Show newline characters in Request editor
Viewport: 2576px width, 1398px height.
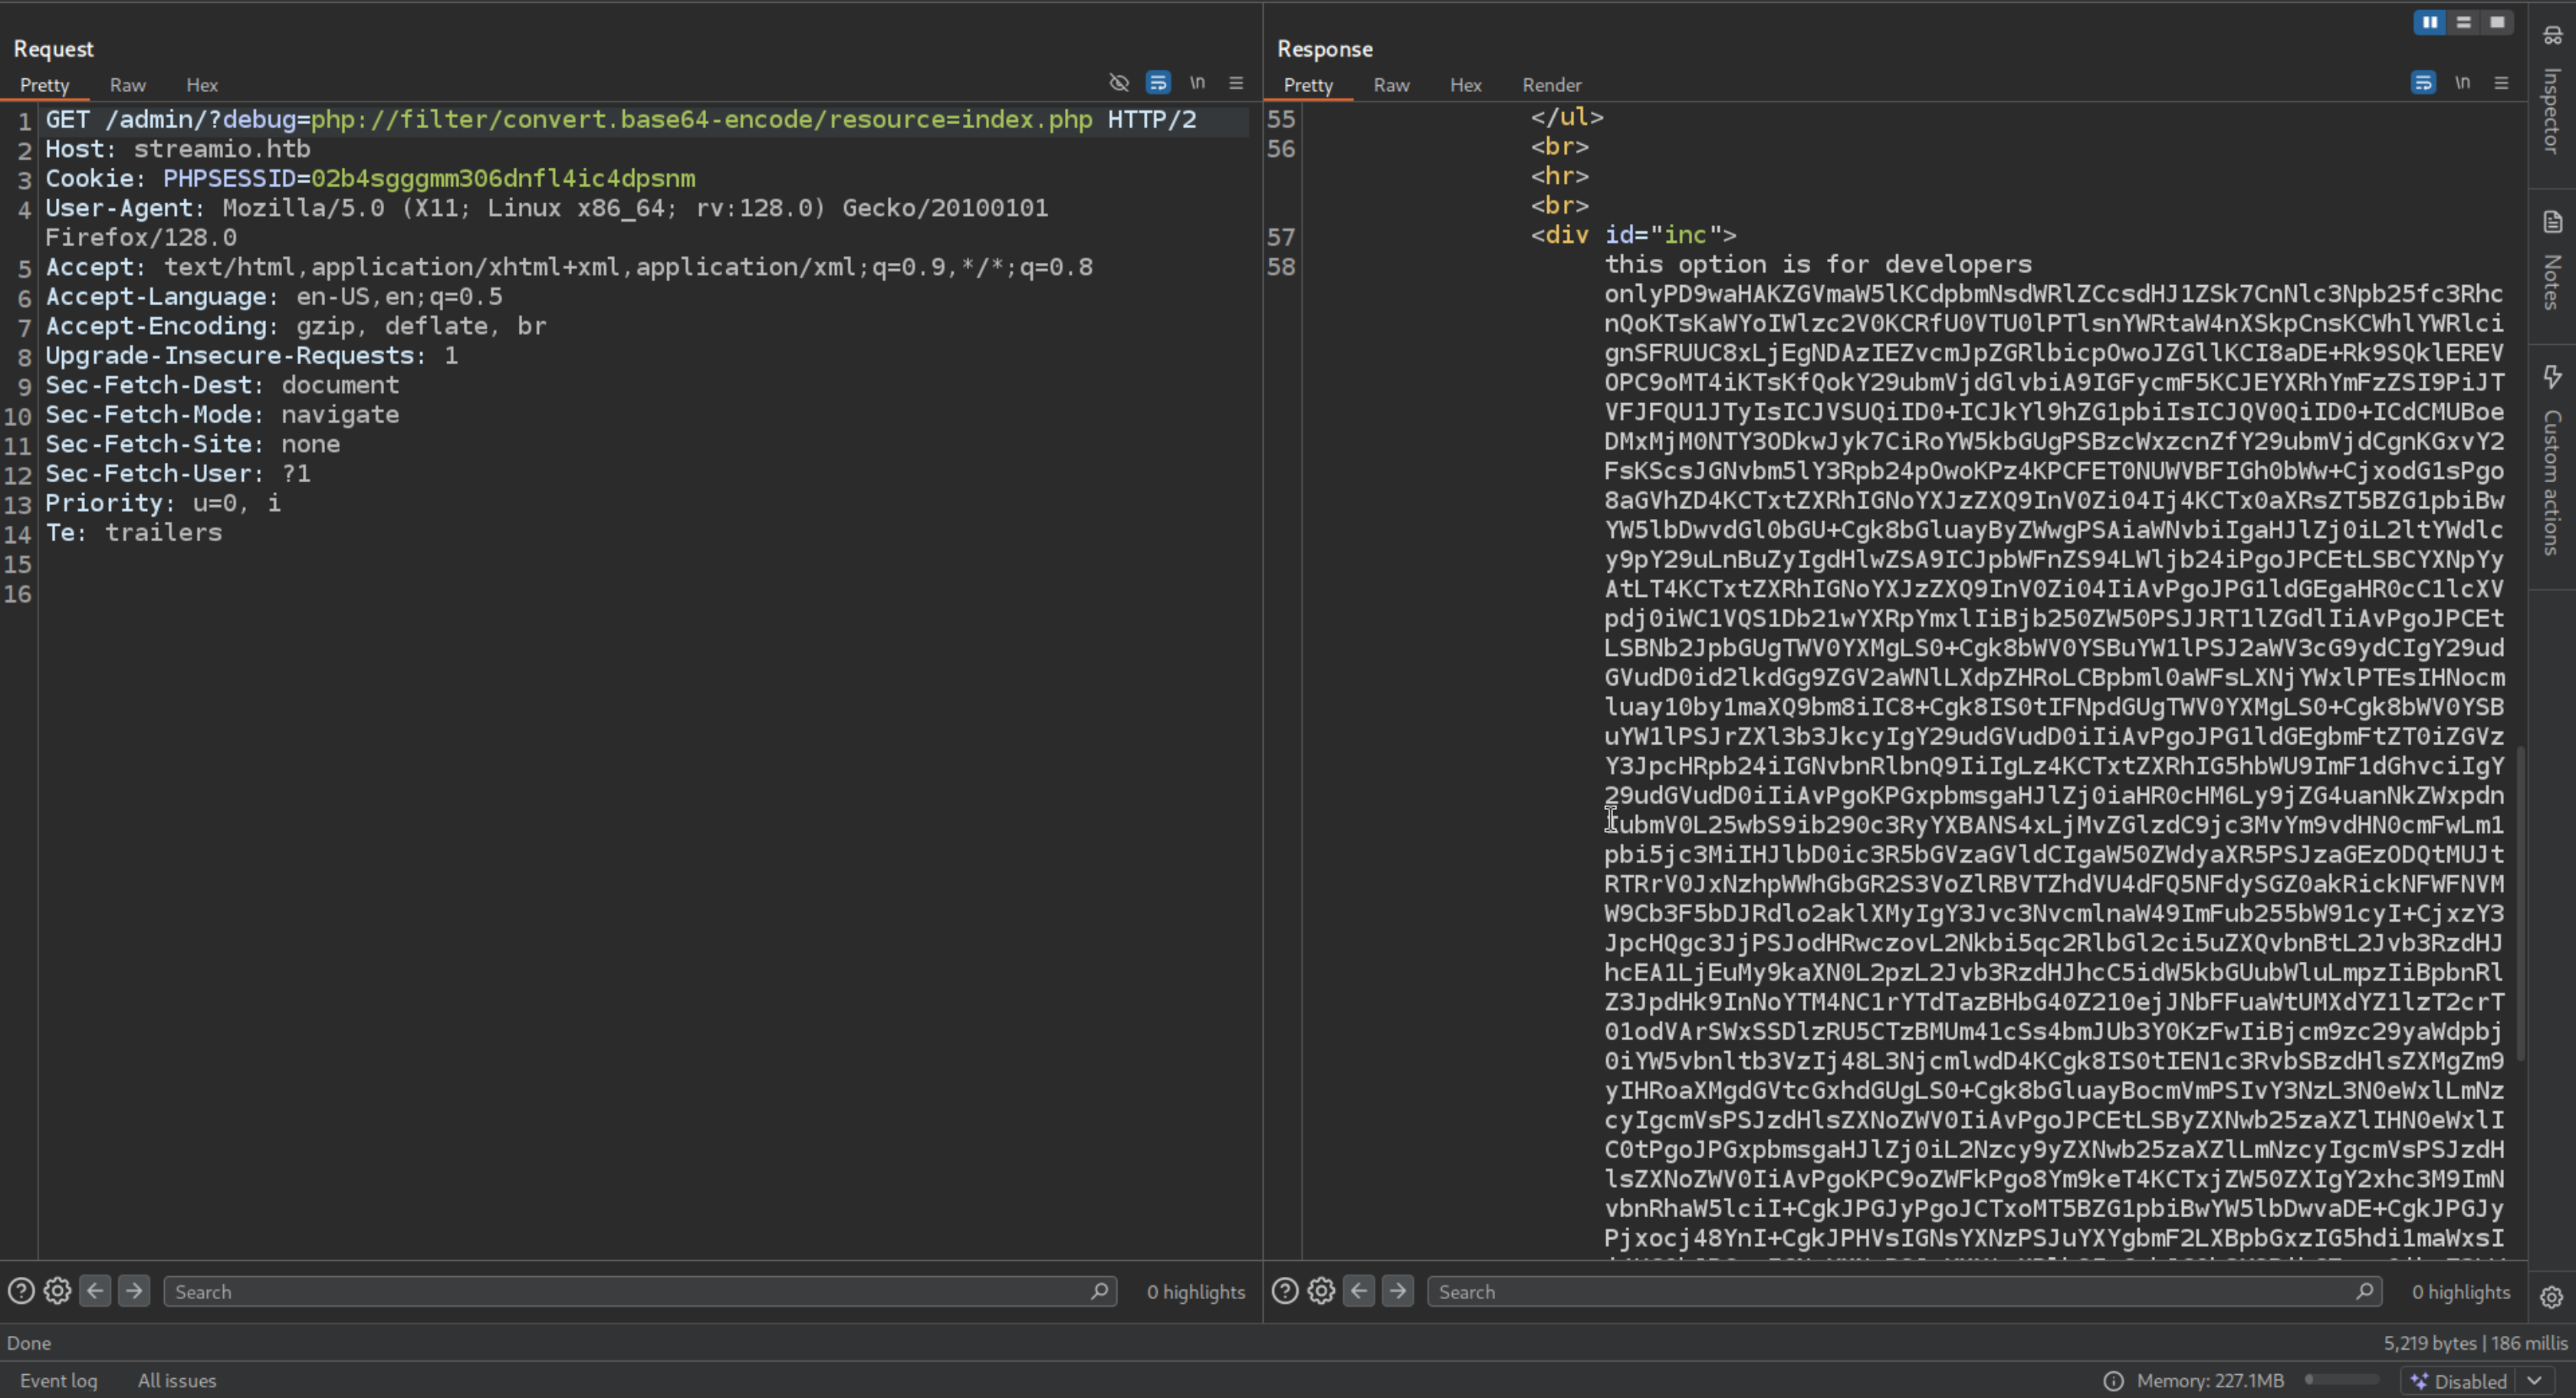tap(1197, 83)
